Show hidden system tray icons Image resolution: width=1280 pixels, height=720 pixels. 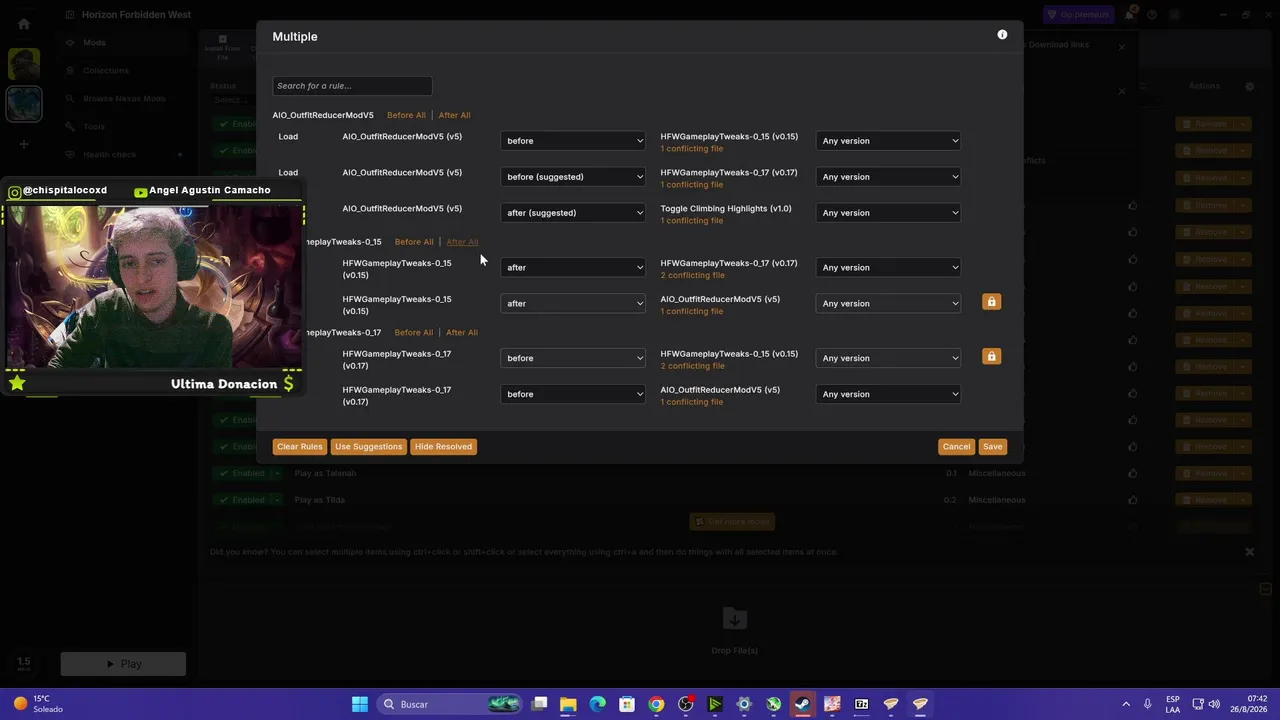coord(1126,704)
